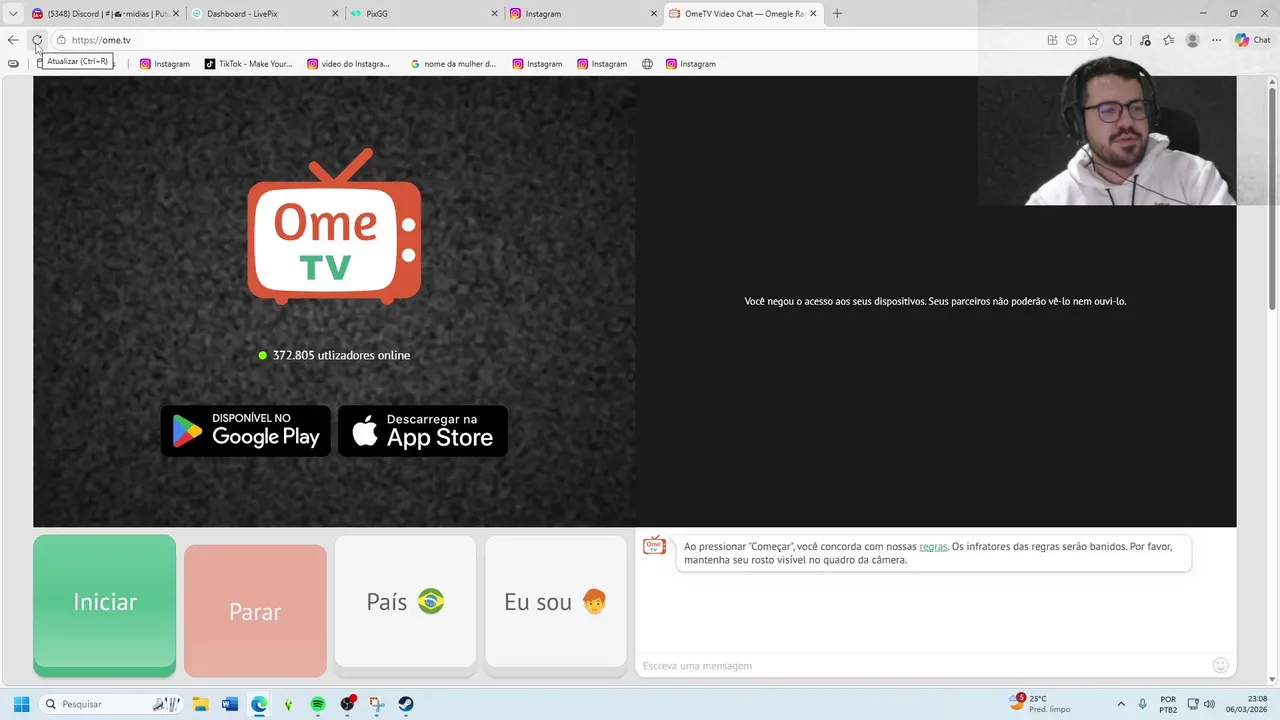Open the weather widget showing 25°C

point(1042,704)
